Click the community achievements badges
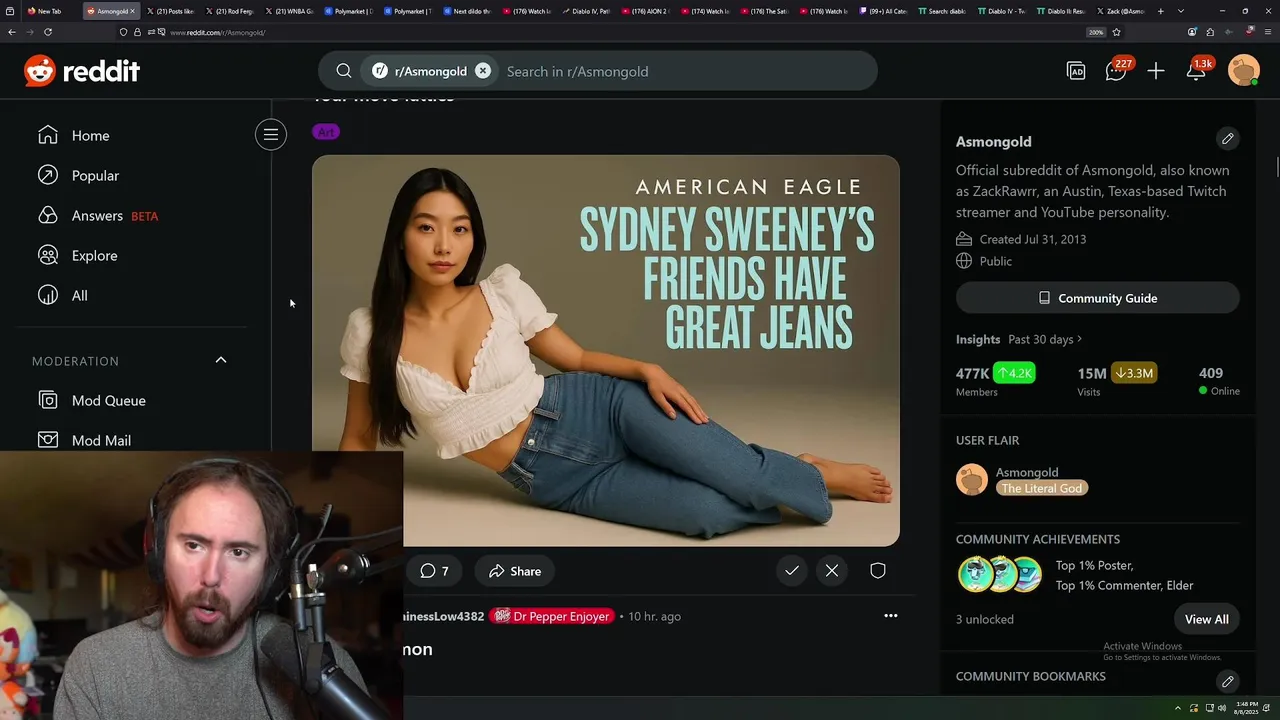 coord(1000,574)
